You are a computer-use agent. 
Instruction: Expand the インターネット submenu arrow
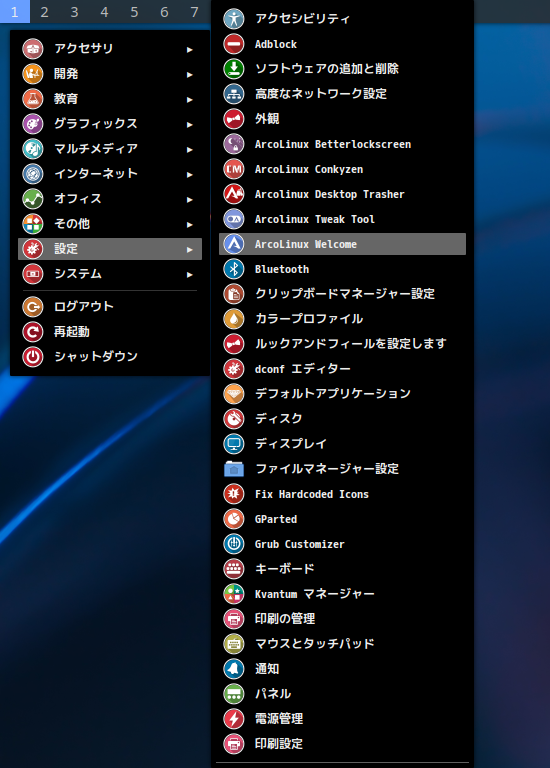(x=190, y=174)
